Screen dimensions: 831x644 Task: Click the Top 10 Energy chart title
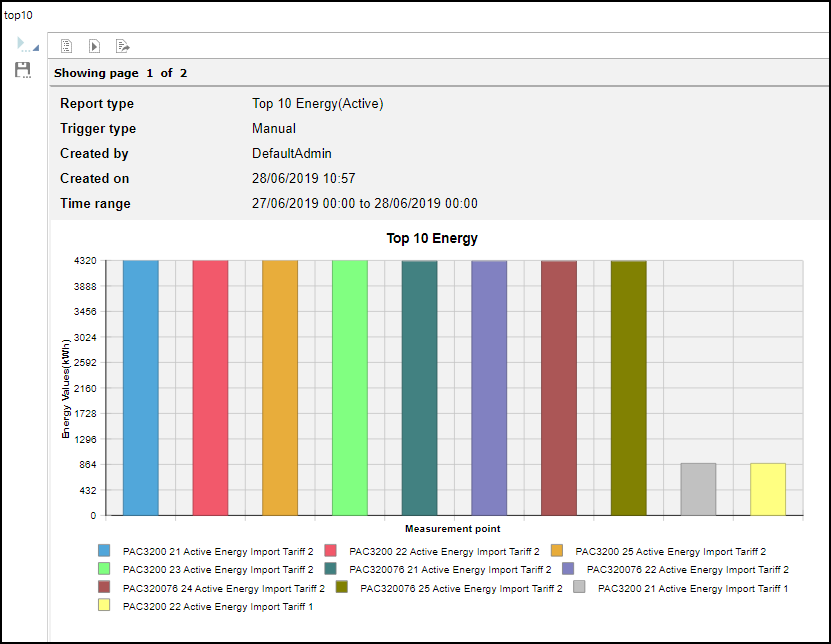(x=432, y=238)
